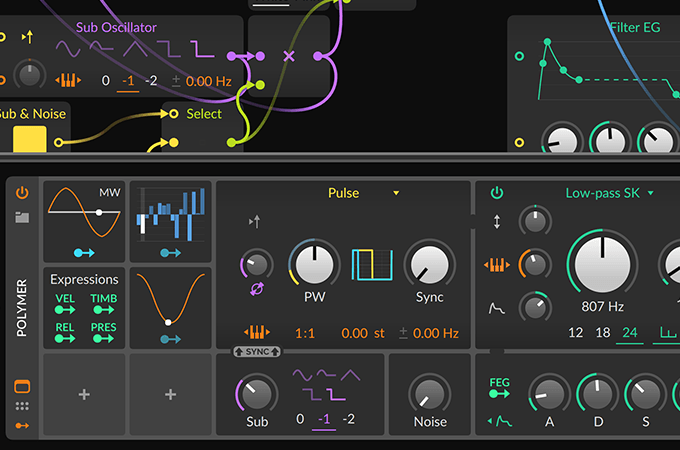
Task: Click the SYNC badge between oscillators
Action: tap(257, 352)
